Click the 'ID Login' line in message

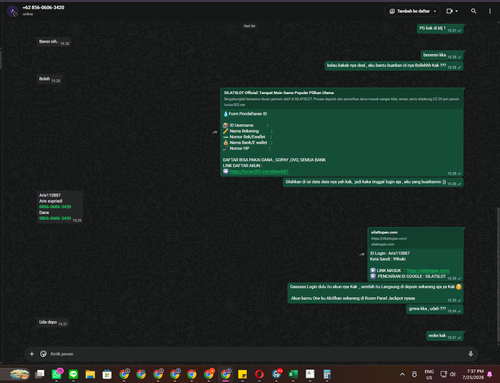(x=390, y=253)
